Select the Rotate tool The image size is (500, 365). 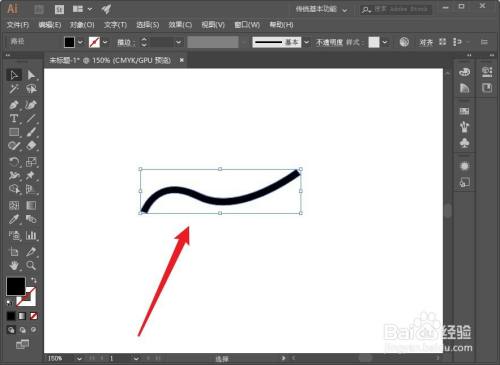tap(14, 162)
